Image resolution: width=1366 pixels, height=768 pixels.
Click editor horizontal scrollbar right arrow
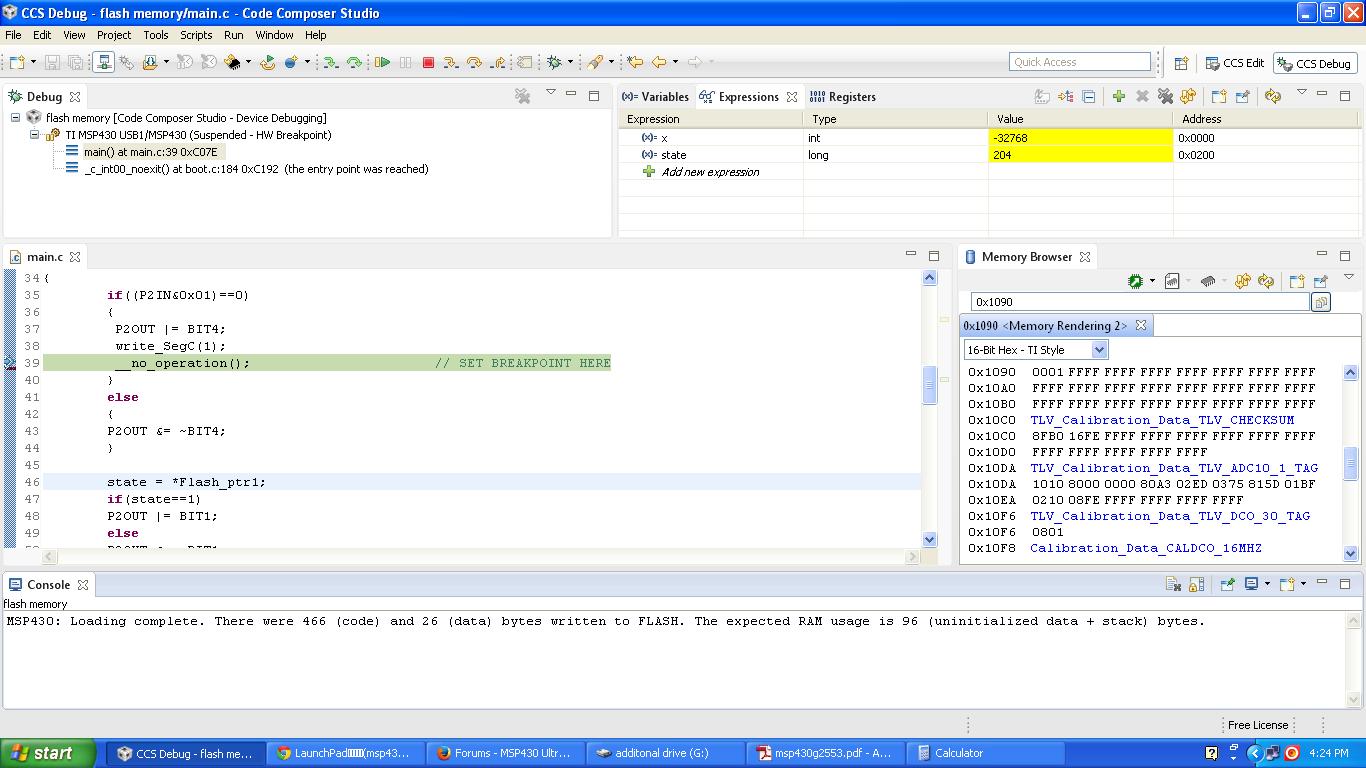(911, 556)
